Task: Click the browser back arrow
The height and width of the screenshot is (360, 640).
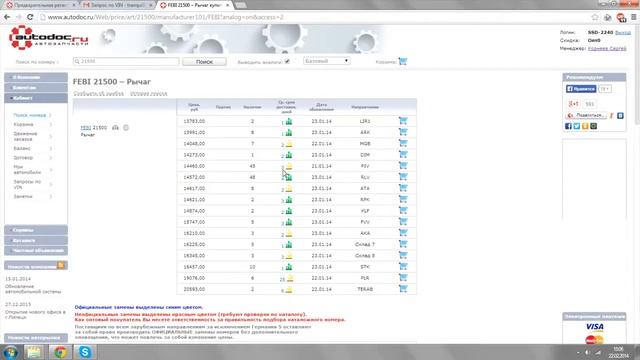Action: pos(7,17)
